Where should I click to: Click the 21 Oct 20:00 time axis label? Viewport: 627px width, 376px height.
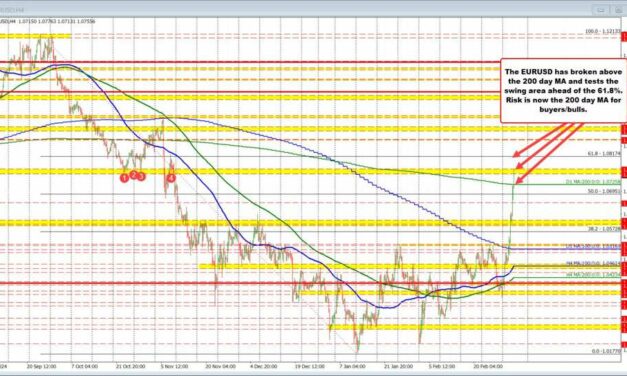click(x=130, y=366)
